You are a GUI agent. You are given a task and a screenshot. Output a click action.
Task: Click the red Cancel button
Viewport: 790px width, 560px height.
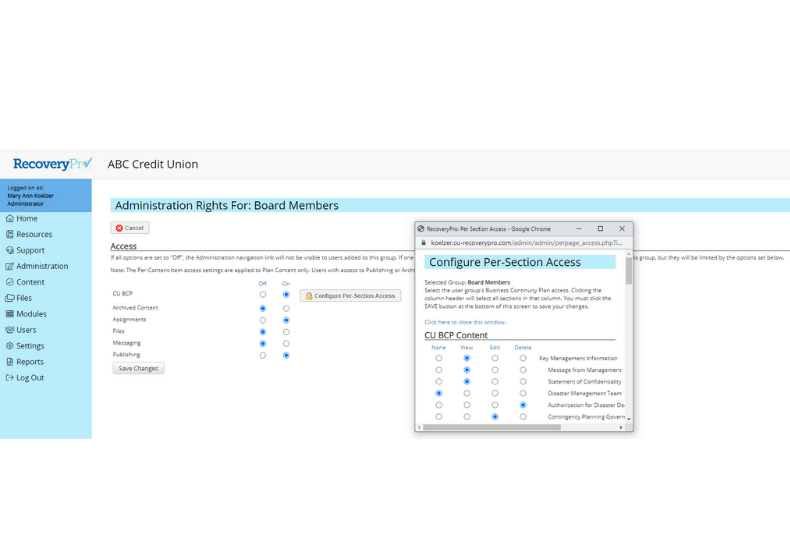tap(130, 228)
